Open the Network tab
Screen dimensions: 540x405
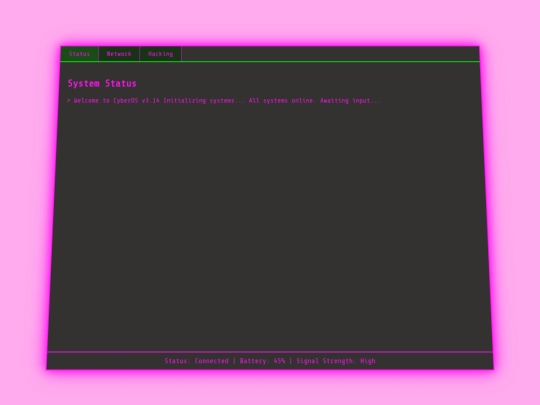click(x=119, y=54)
